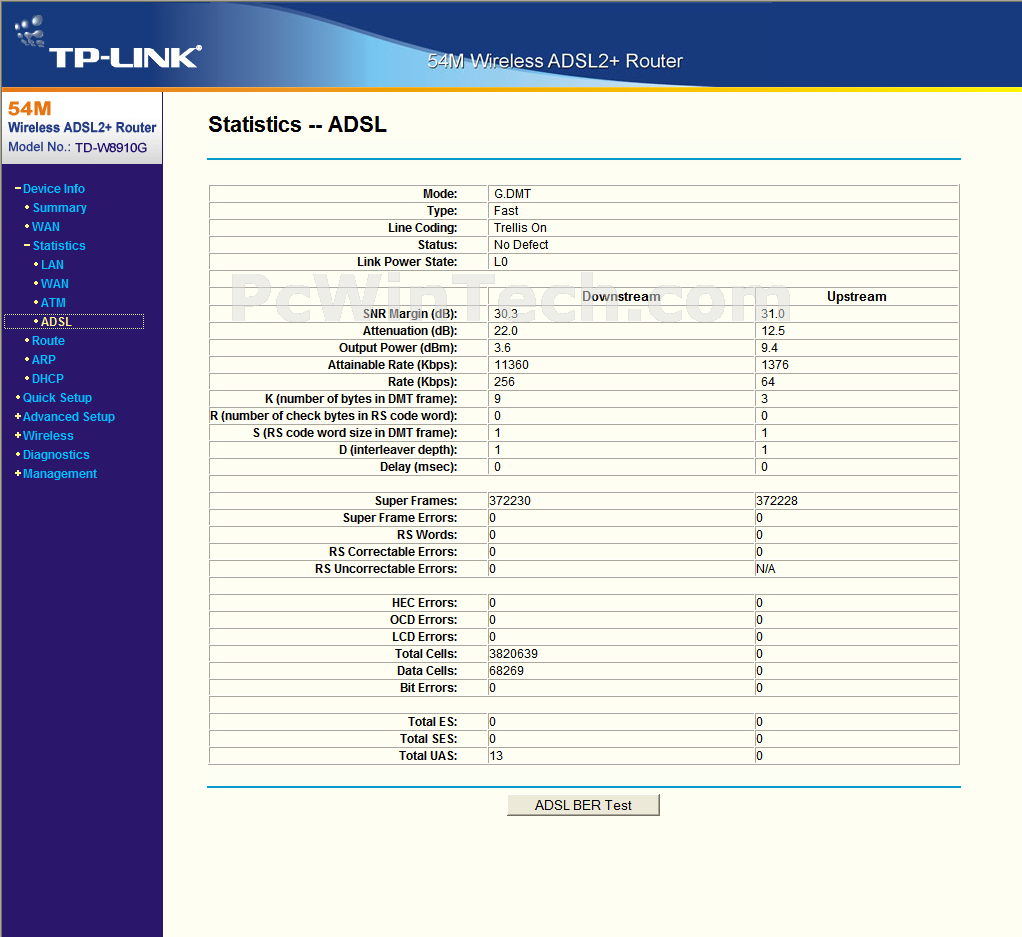Viewport: 1022px width, 937px height.
Task: Open the ARP table link
Action: point(44,360)
